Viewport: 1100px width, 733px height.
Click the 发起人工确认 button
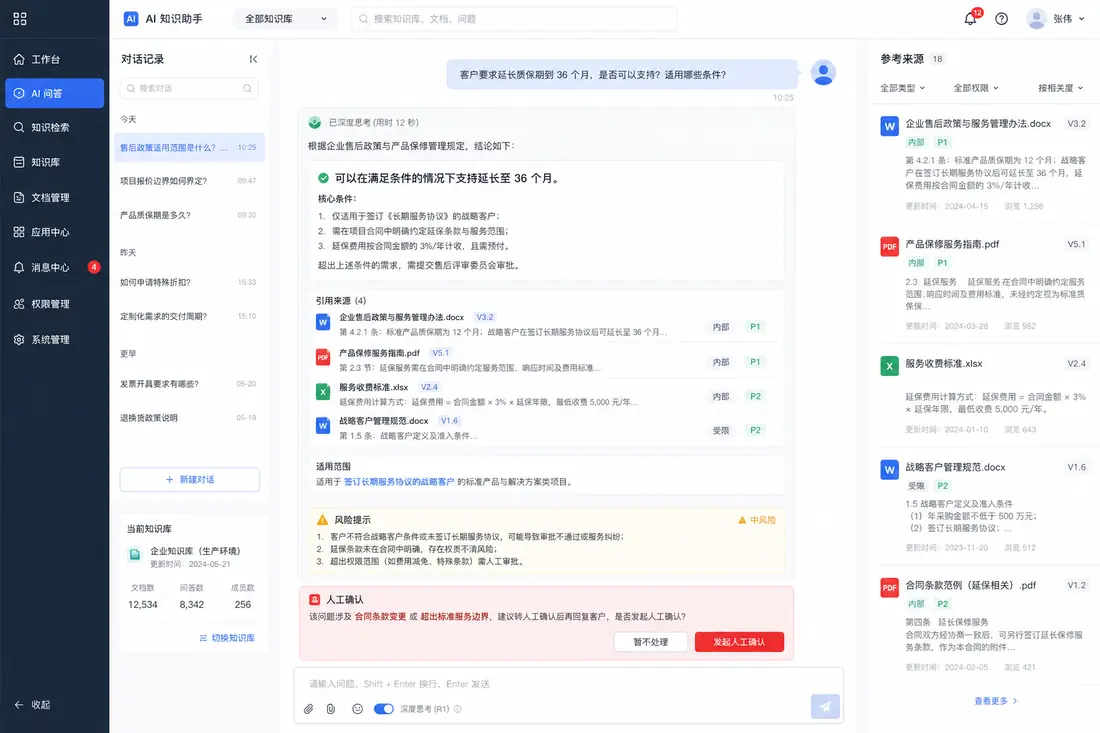coord(739,642)
